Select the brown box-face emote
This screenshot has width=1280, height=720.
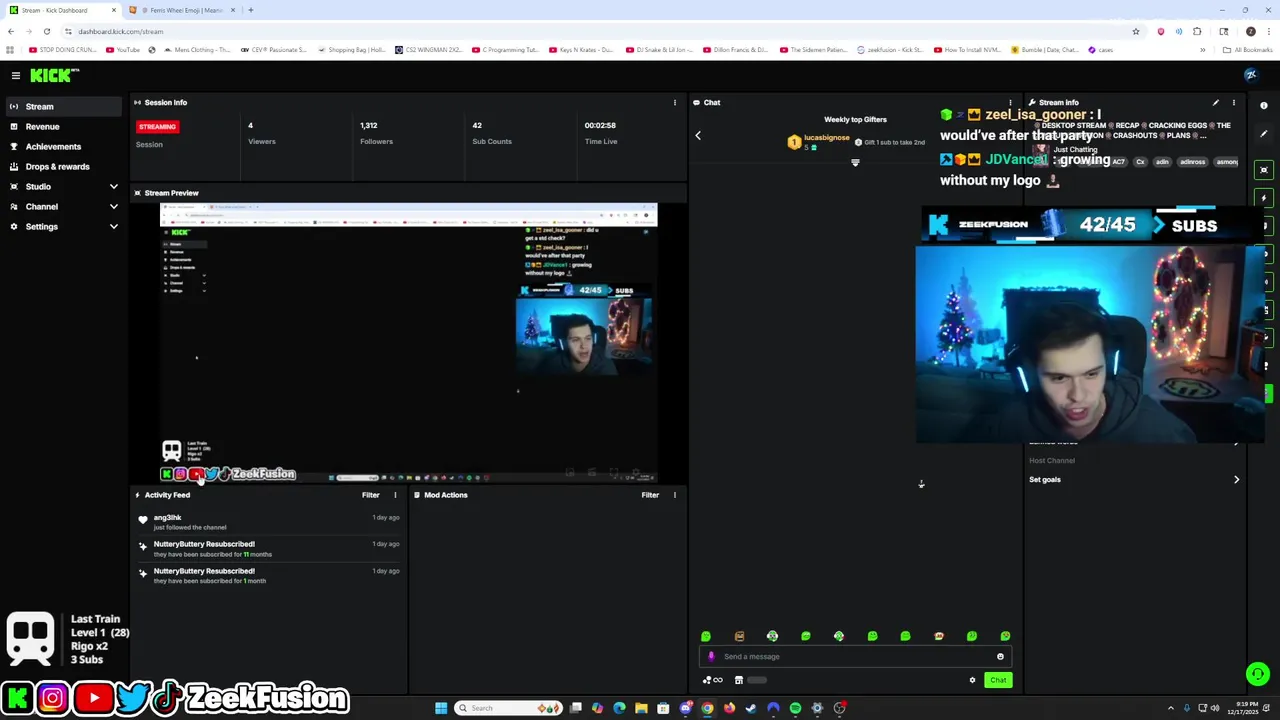tap(739, 636)
